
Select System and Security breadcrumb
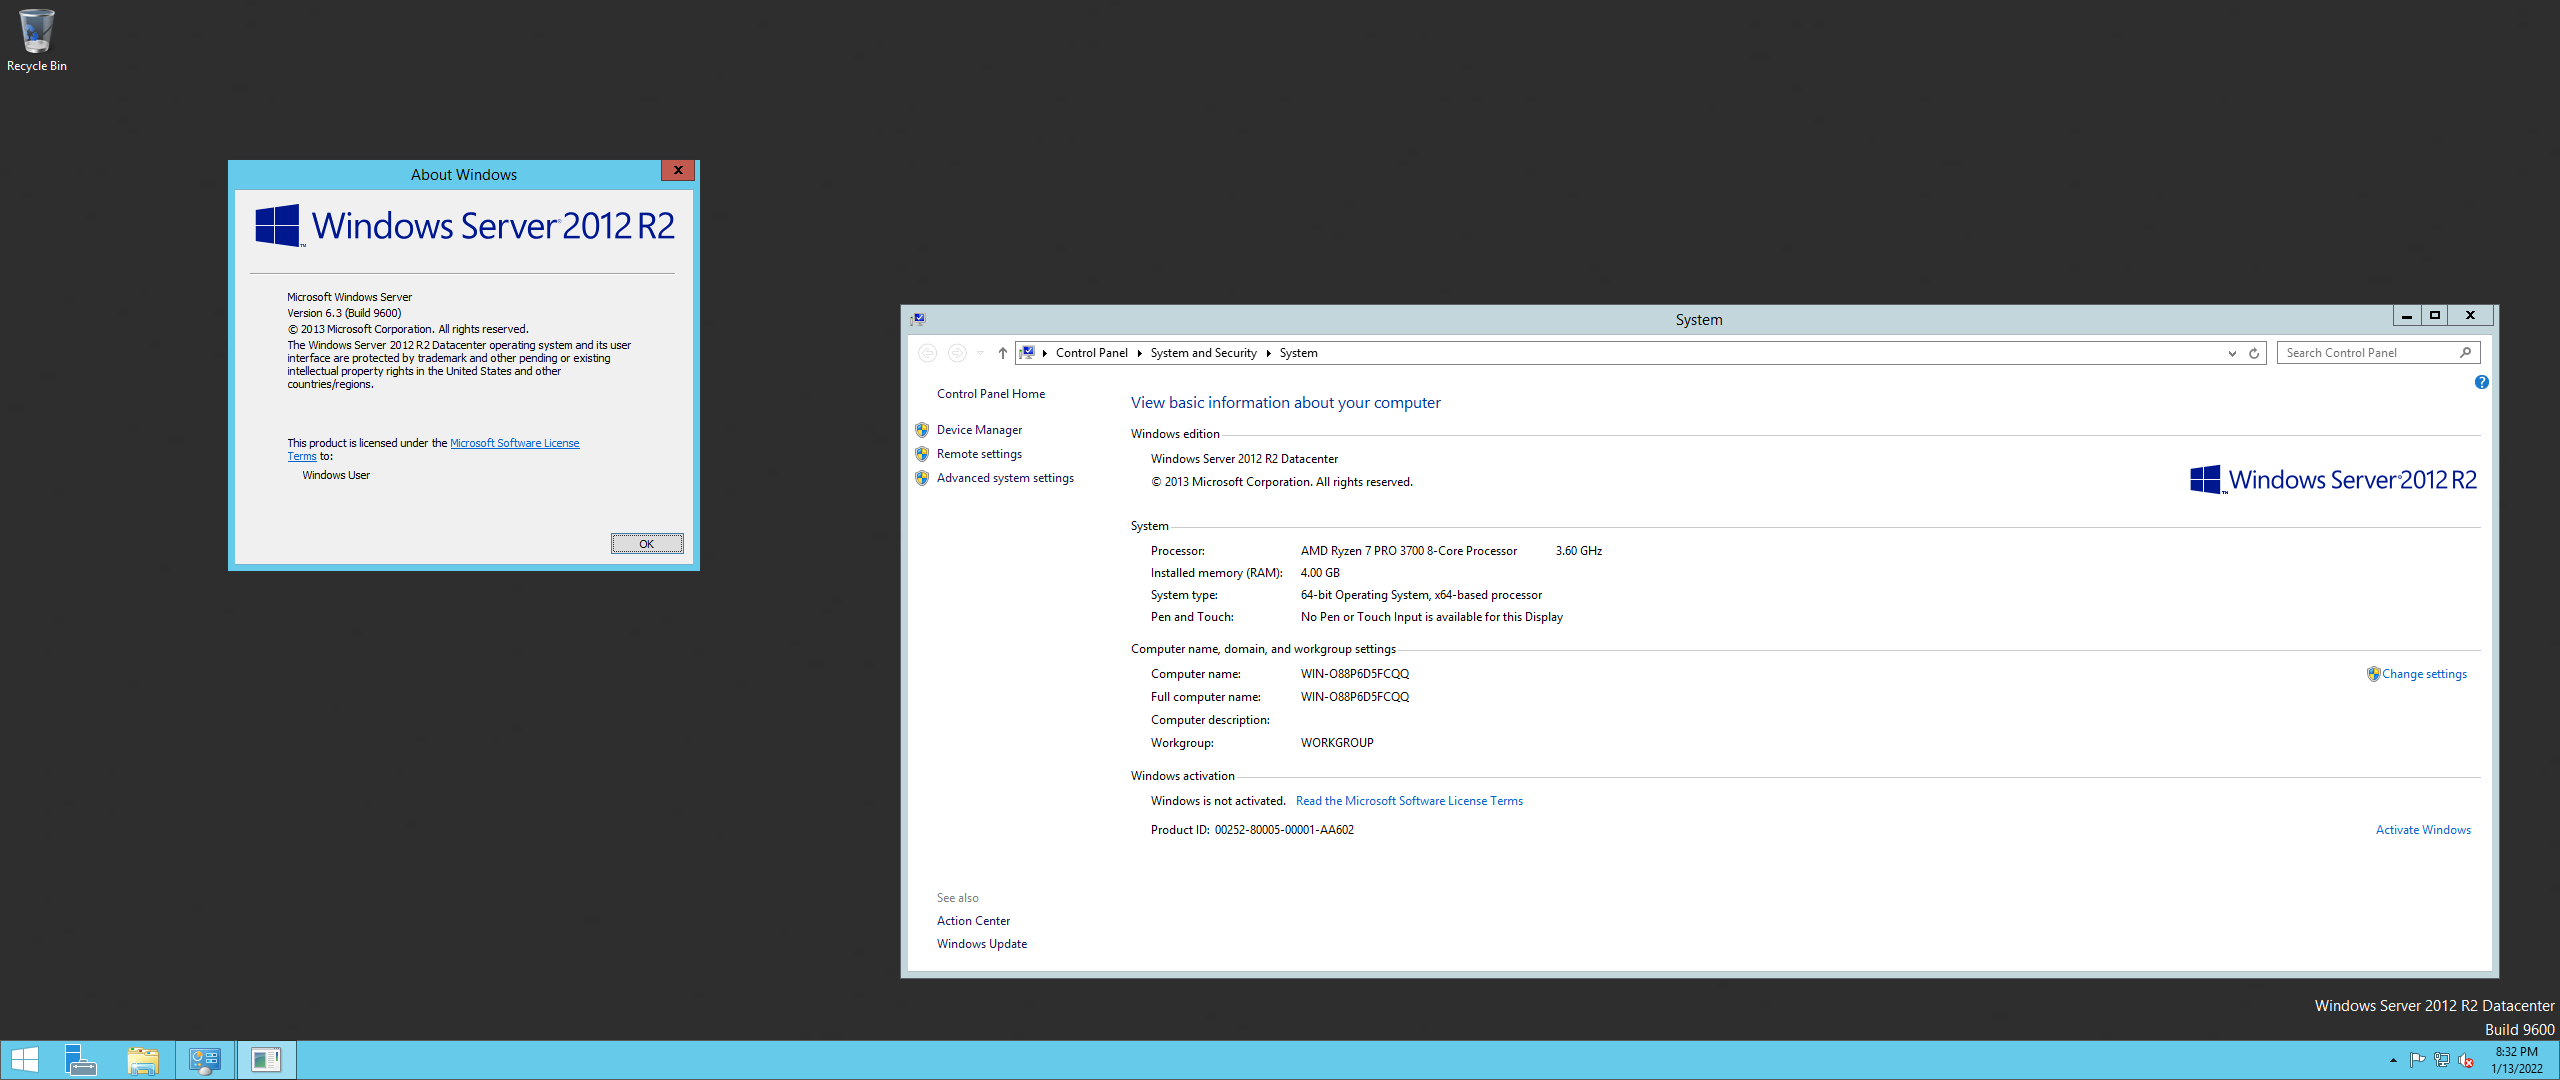pyautogui.click(x=1203, y=353)
